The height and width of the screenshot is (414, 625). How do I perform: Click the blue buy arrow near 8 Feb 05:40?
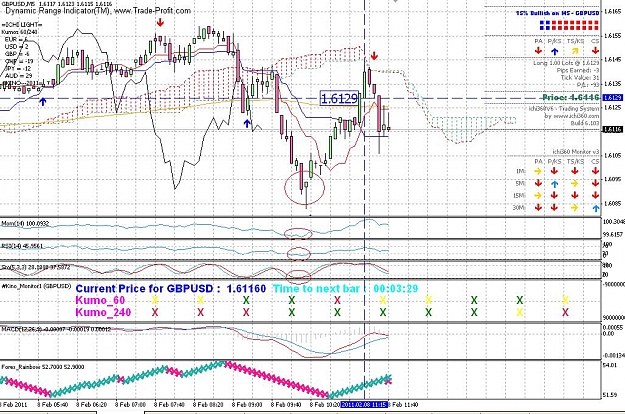coord(43,102)
